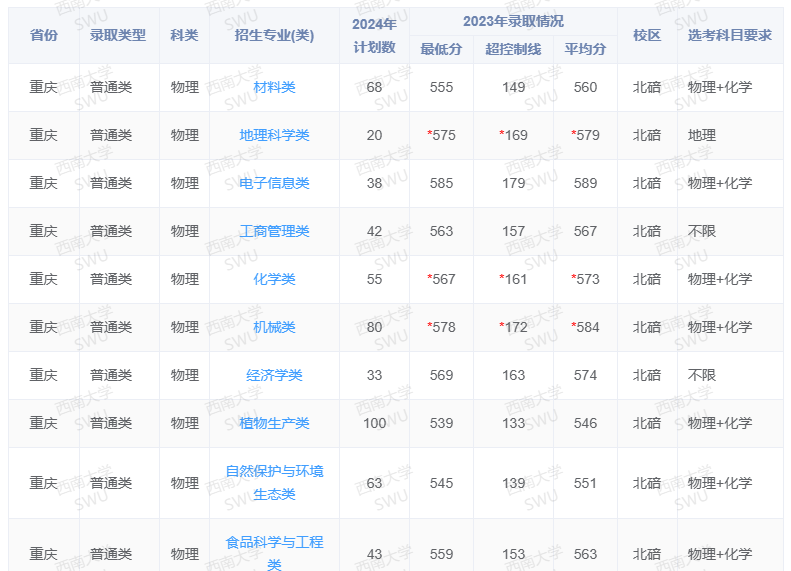Click the 2024年计划数 column header

click(374, 35)
